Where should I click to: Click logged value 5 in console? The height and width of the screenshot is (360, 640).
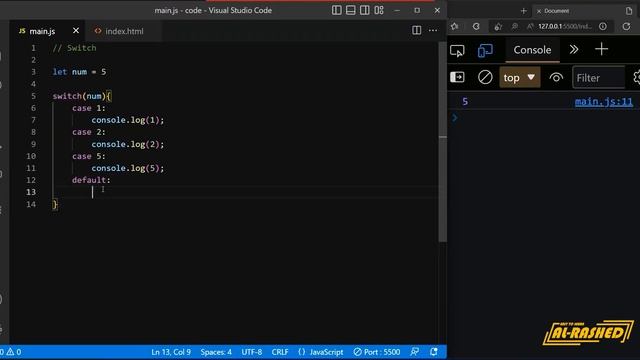(x=465, y=102)
